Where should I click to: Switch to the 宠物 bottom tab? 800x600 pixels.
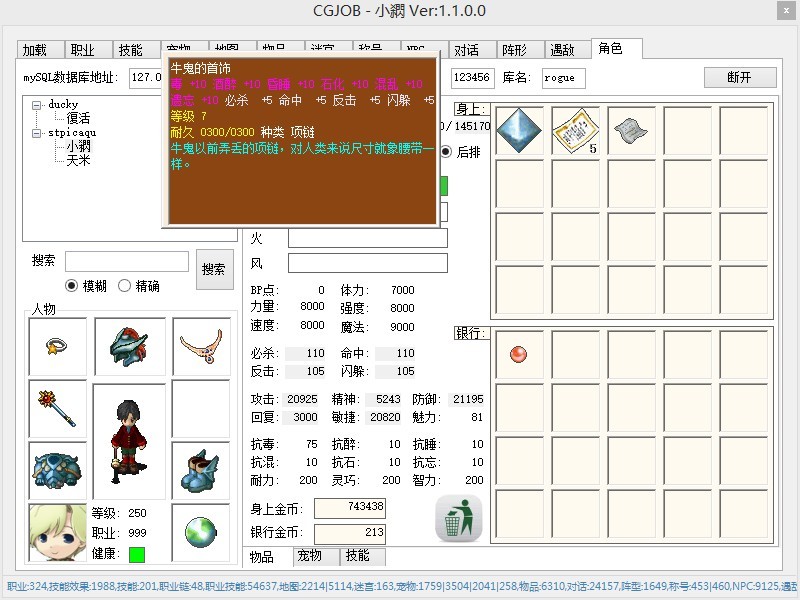(x=310, y=555)
